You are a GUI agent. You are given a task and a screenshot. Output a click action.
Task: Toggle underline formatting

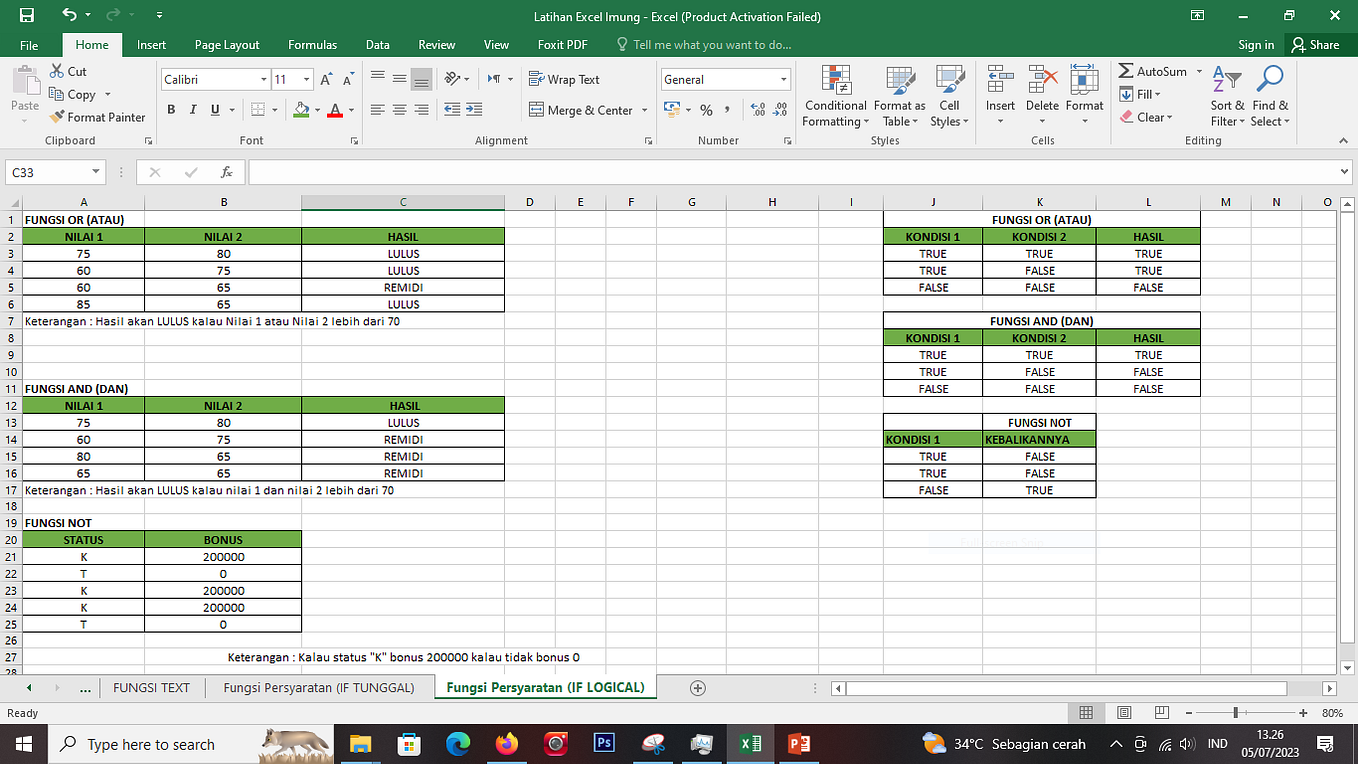point(212,110)
